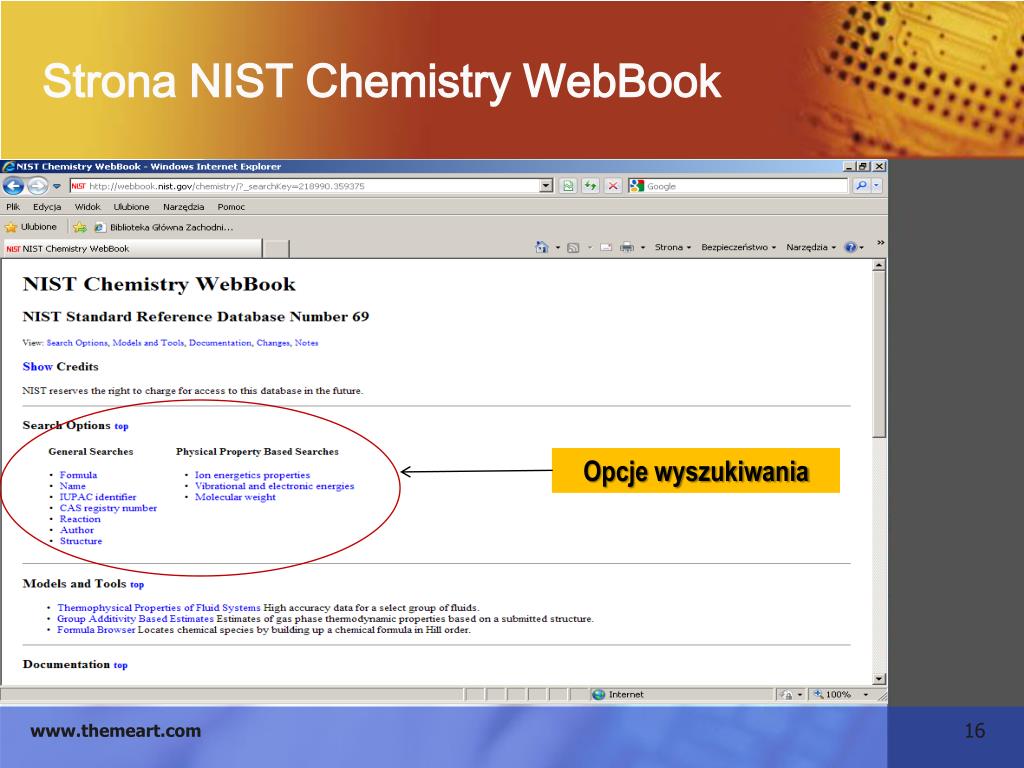The height and width of the screenshot is (768, 1024).
Task: Open Thermophysical Properties of Fluid Systems link
Action: pos(159,608)
